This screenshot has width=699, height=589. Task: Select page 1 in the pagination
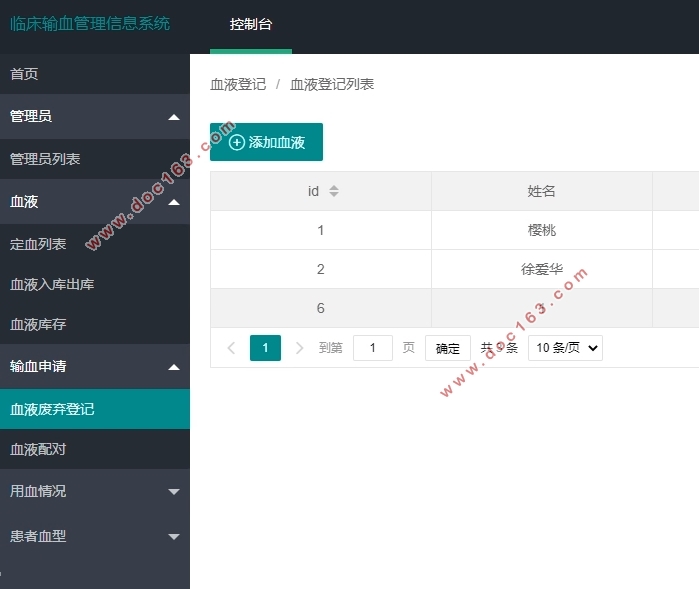pos(265,348)
